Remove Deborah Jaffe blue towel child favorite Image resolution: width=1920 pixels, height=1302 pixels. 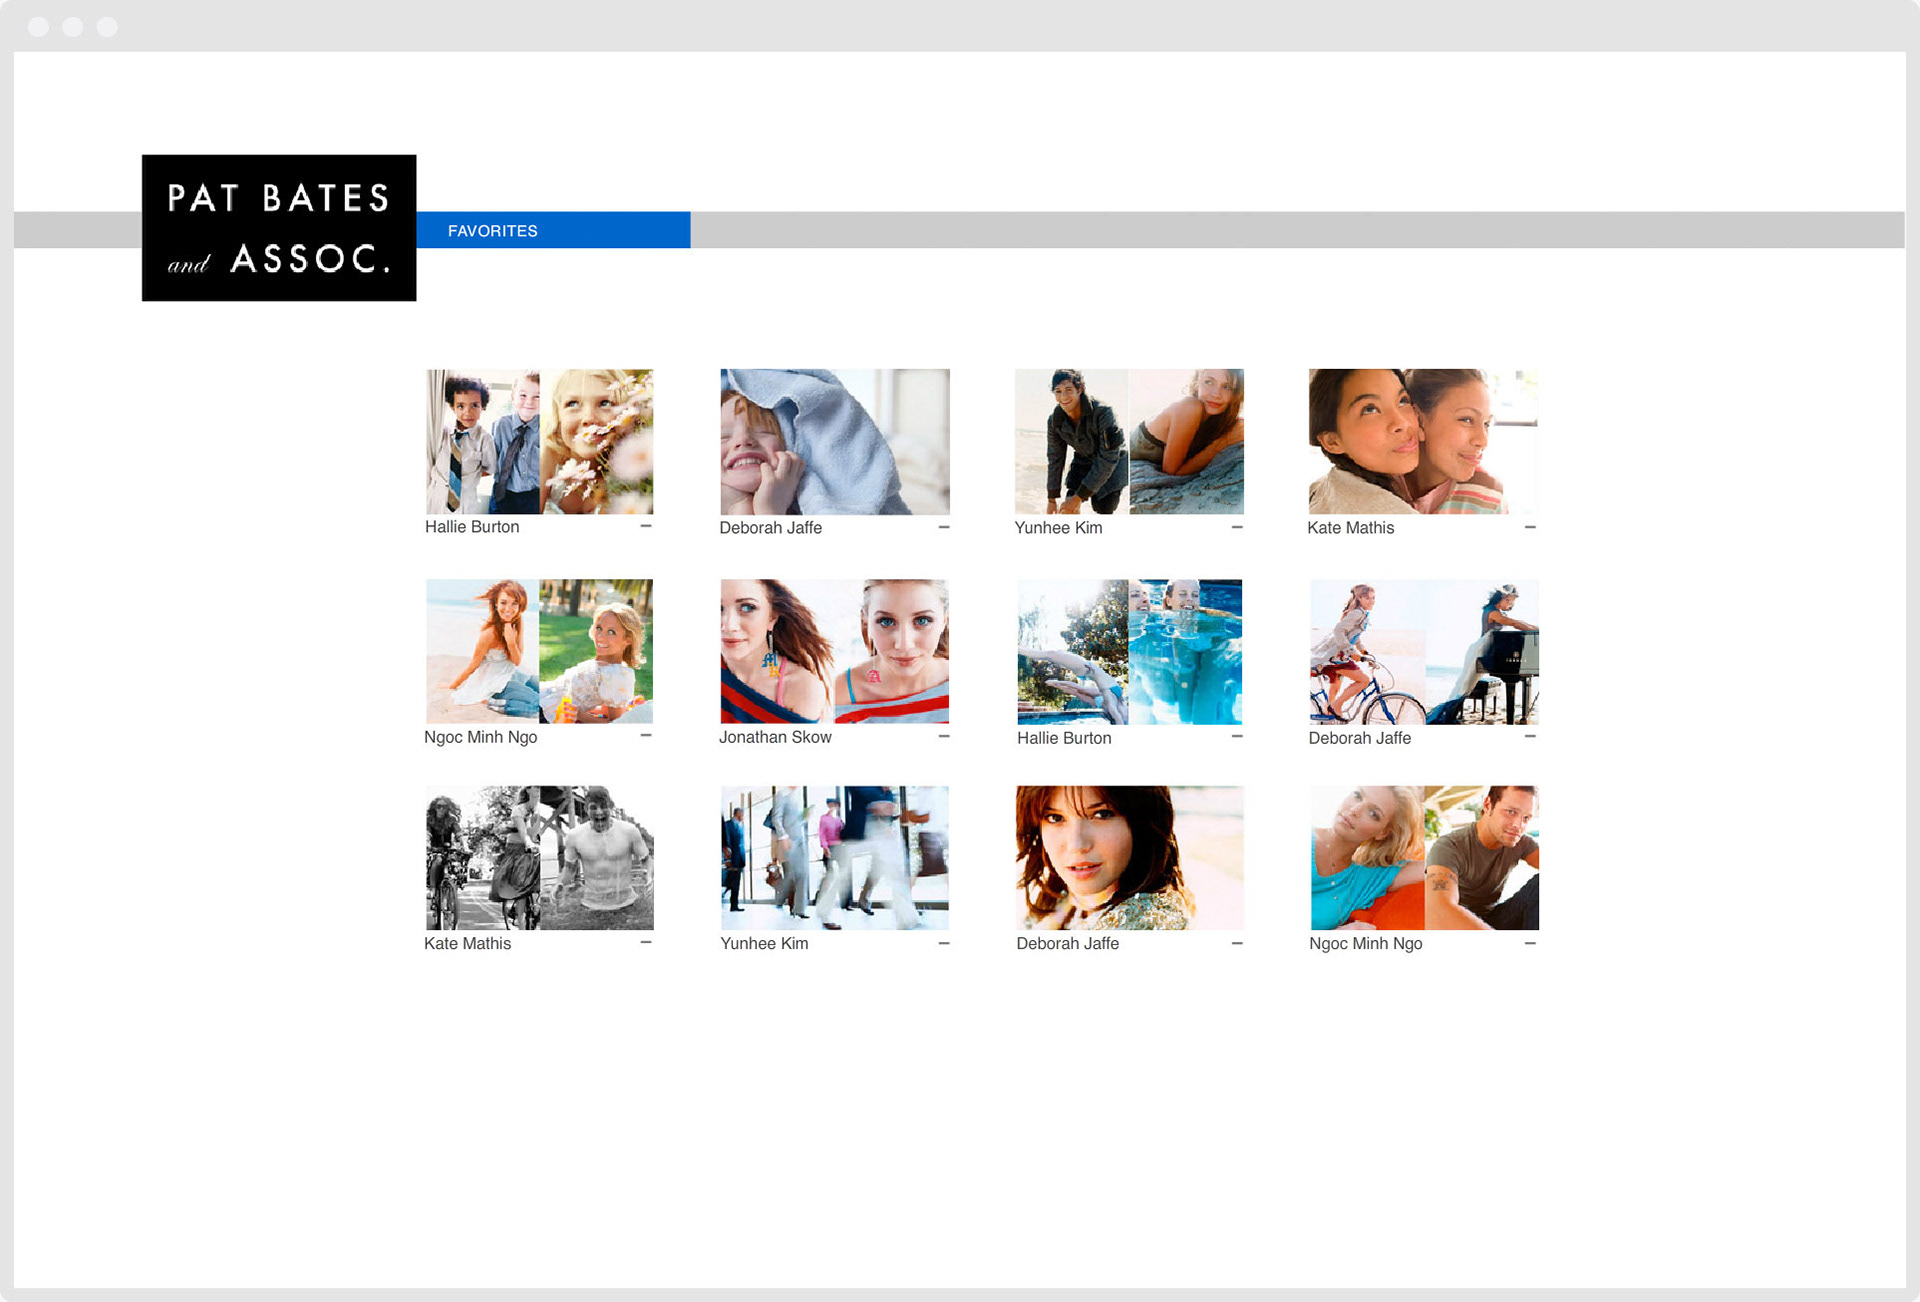[943, 527]
